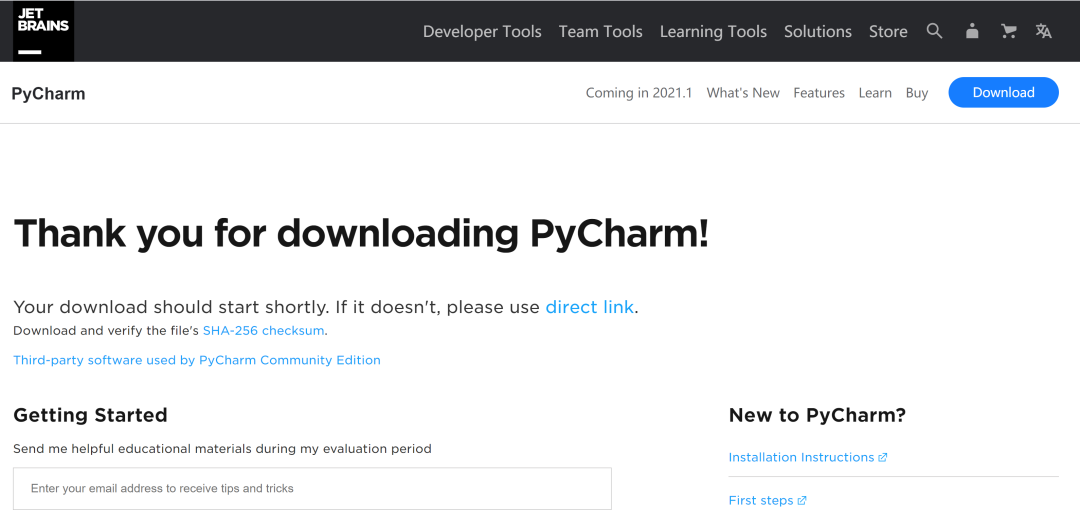This screenshot has width=1080, height=511.
Task: Open the account profile icon
Action: pyautogui.click(x=972, y=31)
